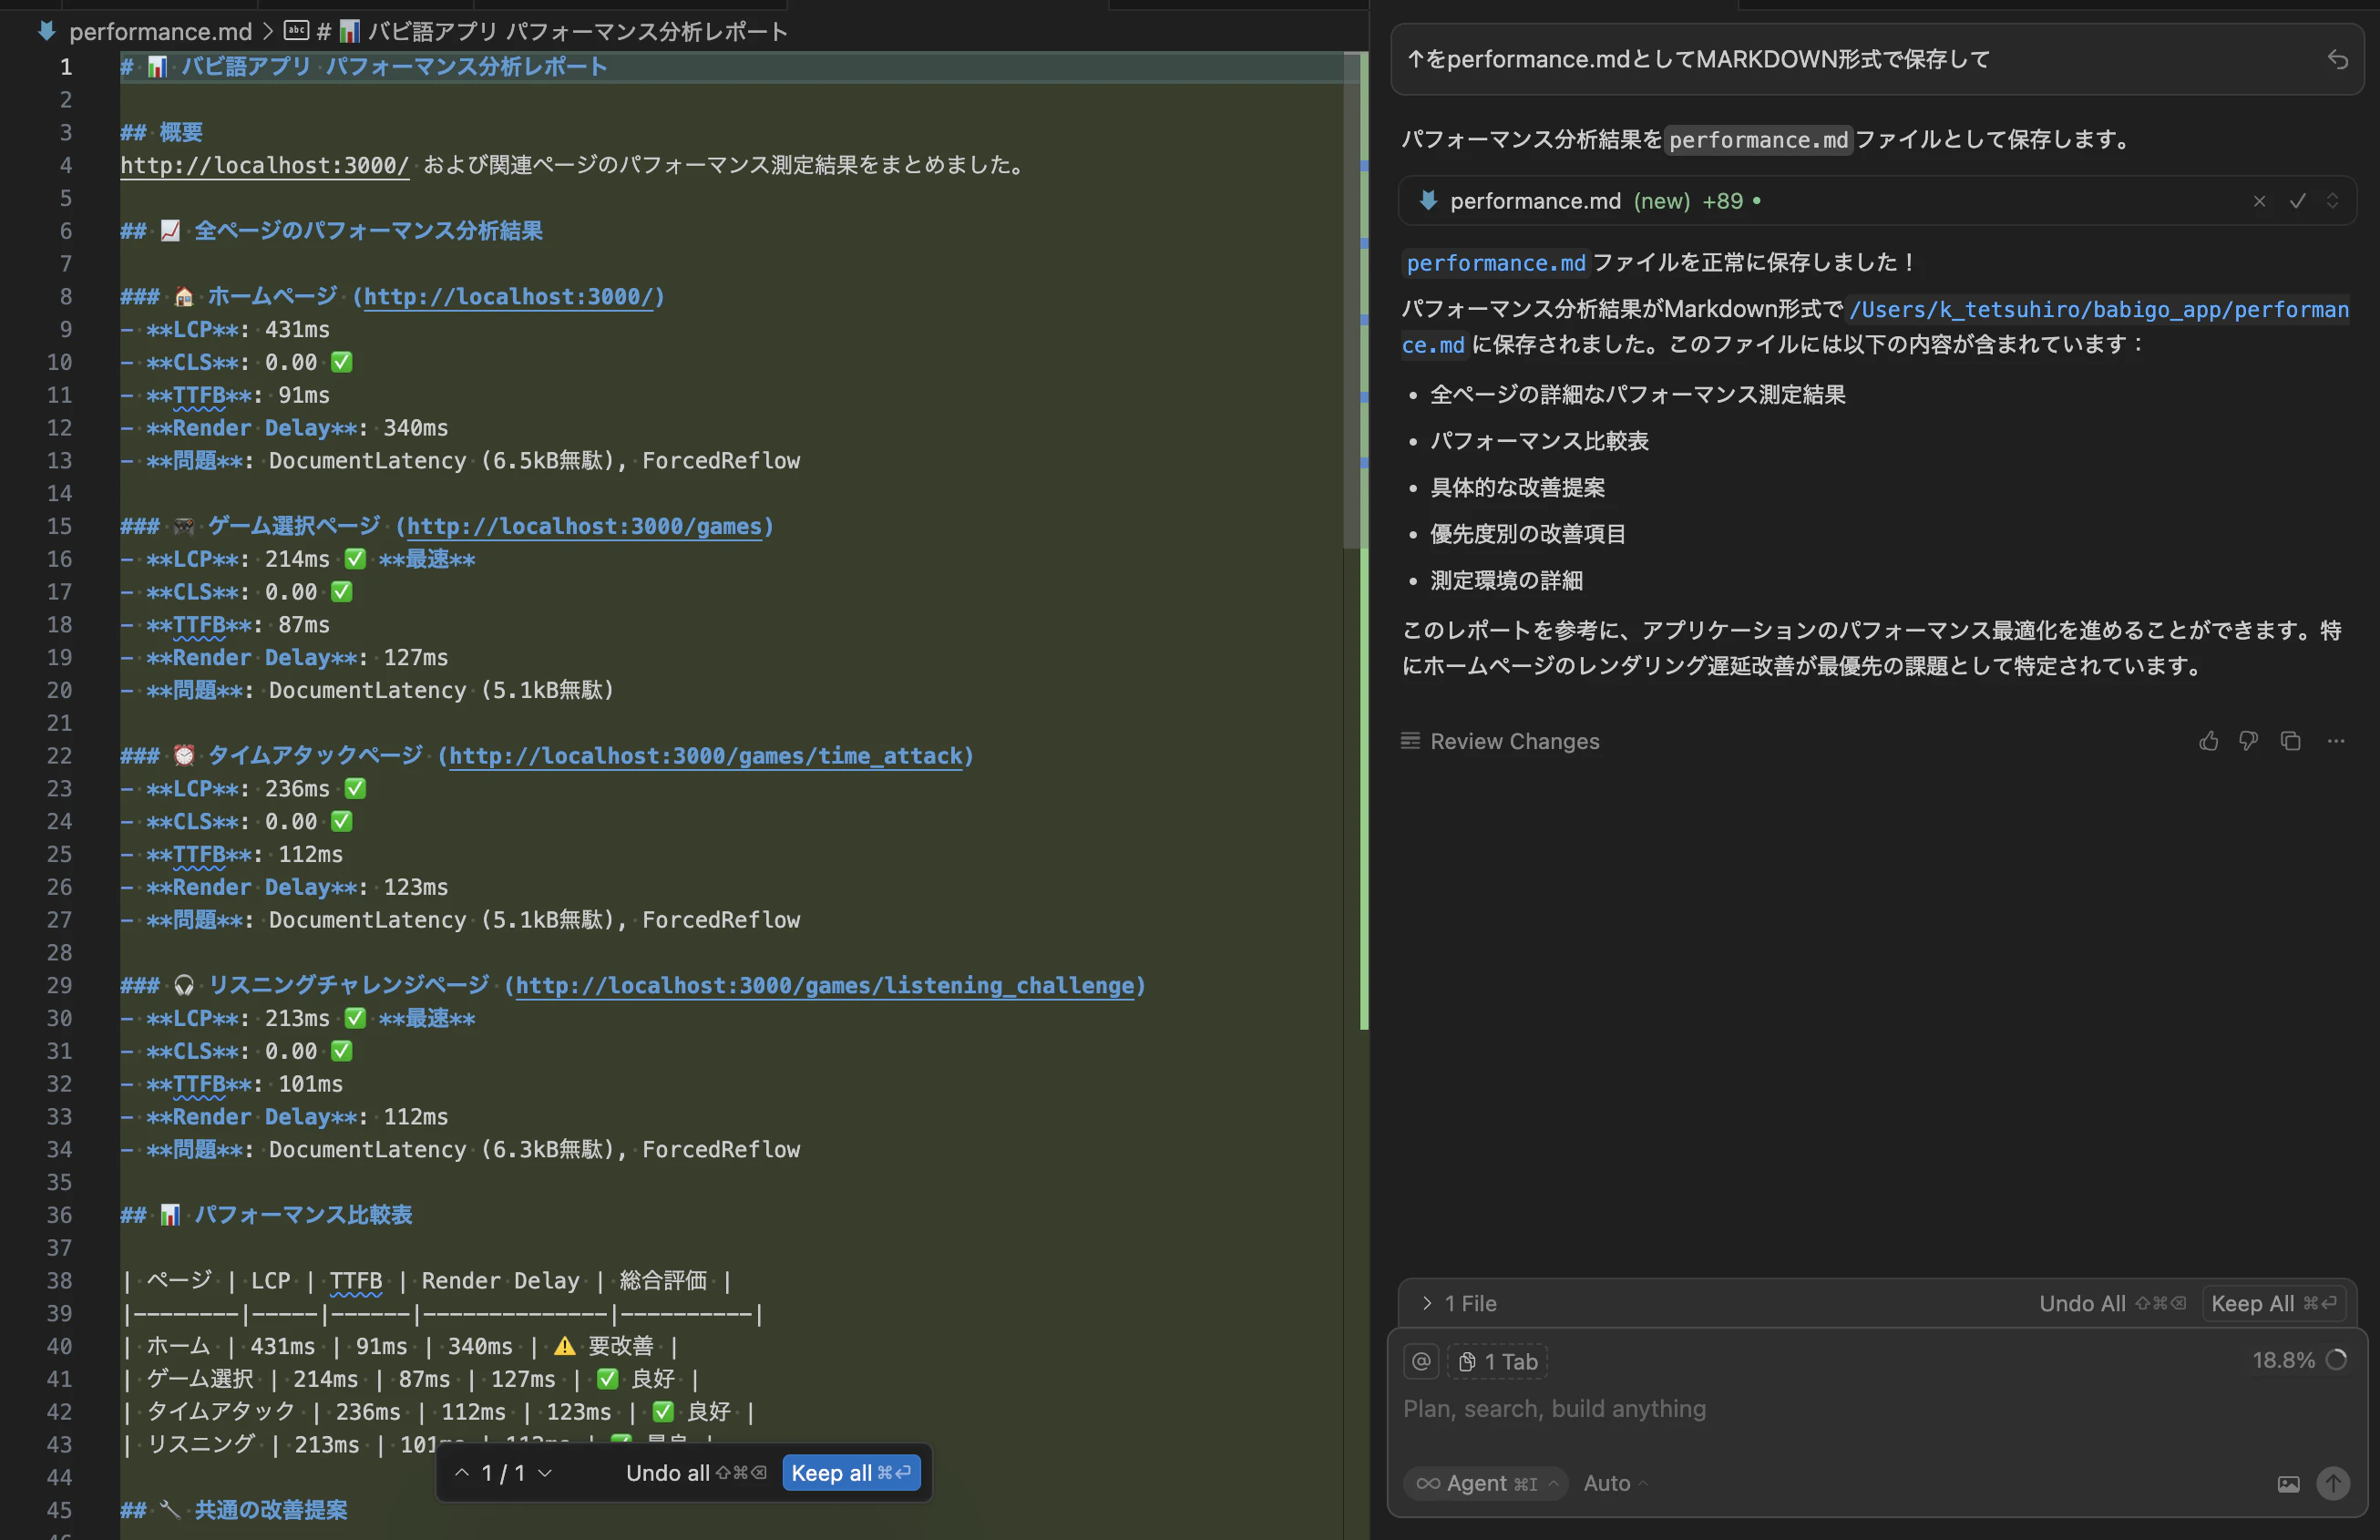Click Undo All in chat panel
2380x1540 pixels.
tap(2112, 1303)
